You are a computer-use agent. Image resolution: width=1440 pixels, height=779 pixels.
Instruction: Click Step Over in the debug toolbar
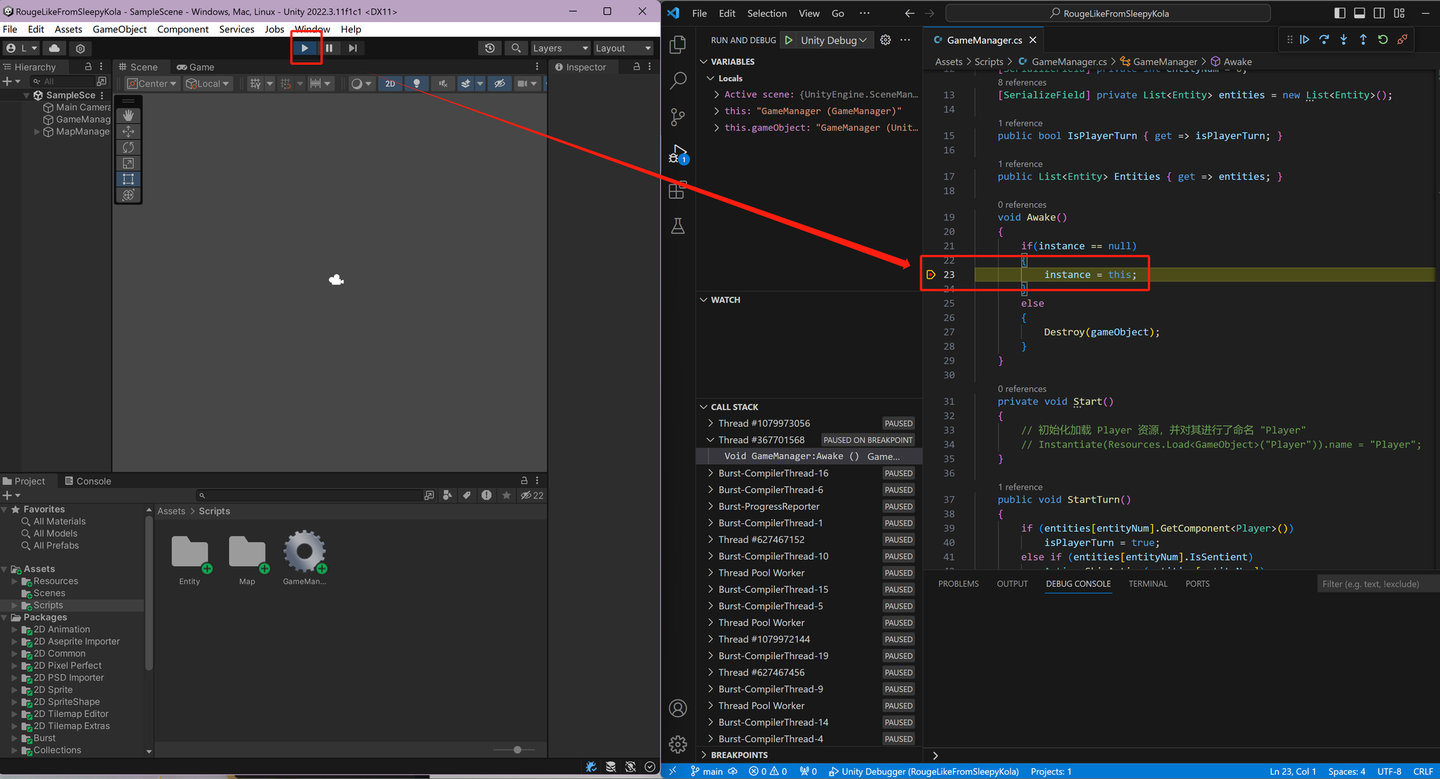(x=1324, y=39)
